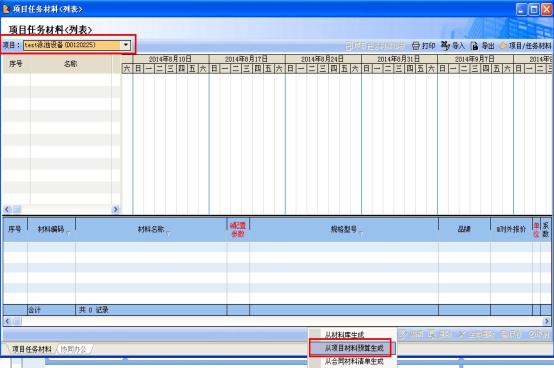The width and height of the screenshot is (554, 368).
Task: Click the 打印 print toolbar button
Action: (x=424, y=46)
